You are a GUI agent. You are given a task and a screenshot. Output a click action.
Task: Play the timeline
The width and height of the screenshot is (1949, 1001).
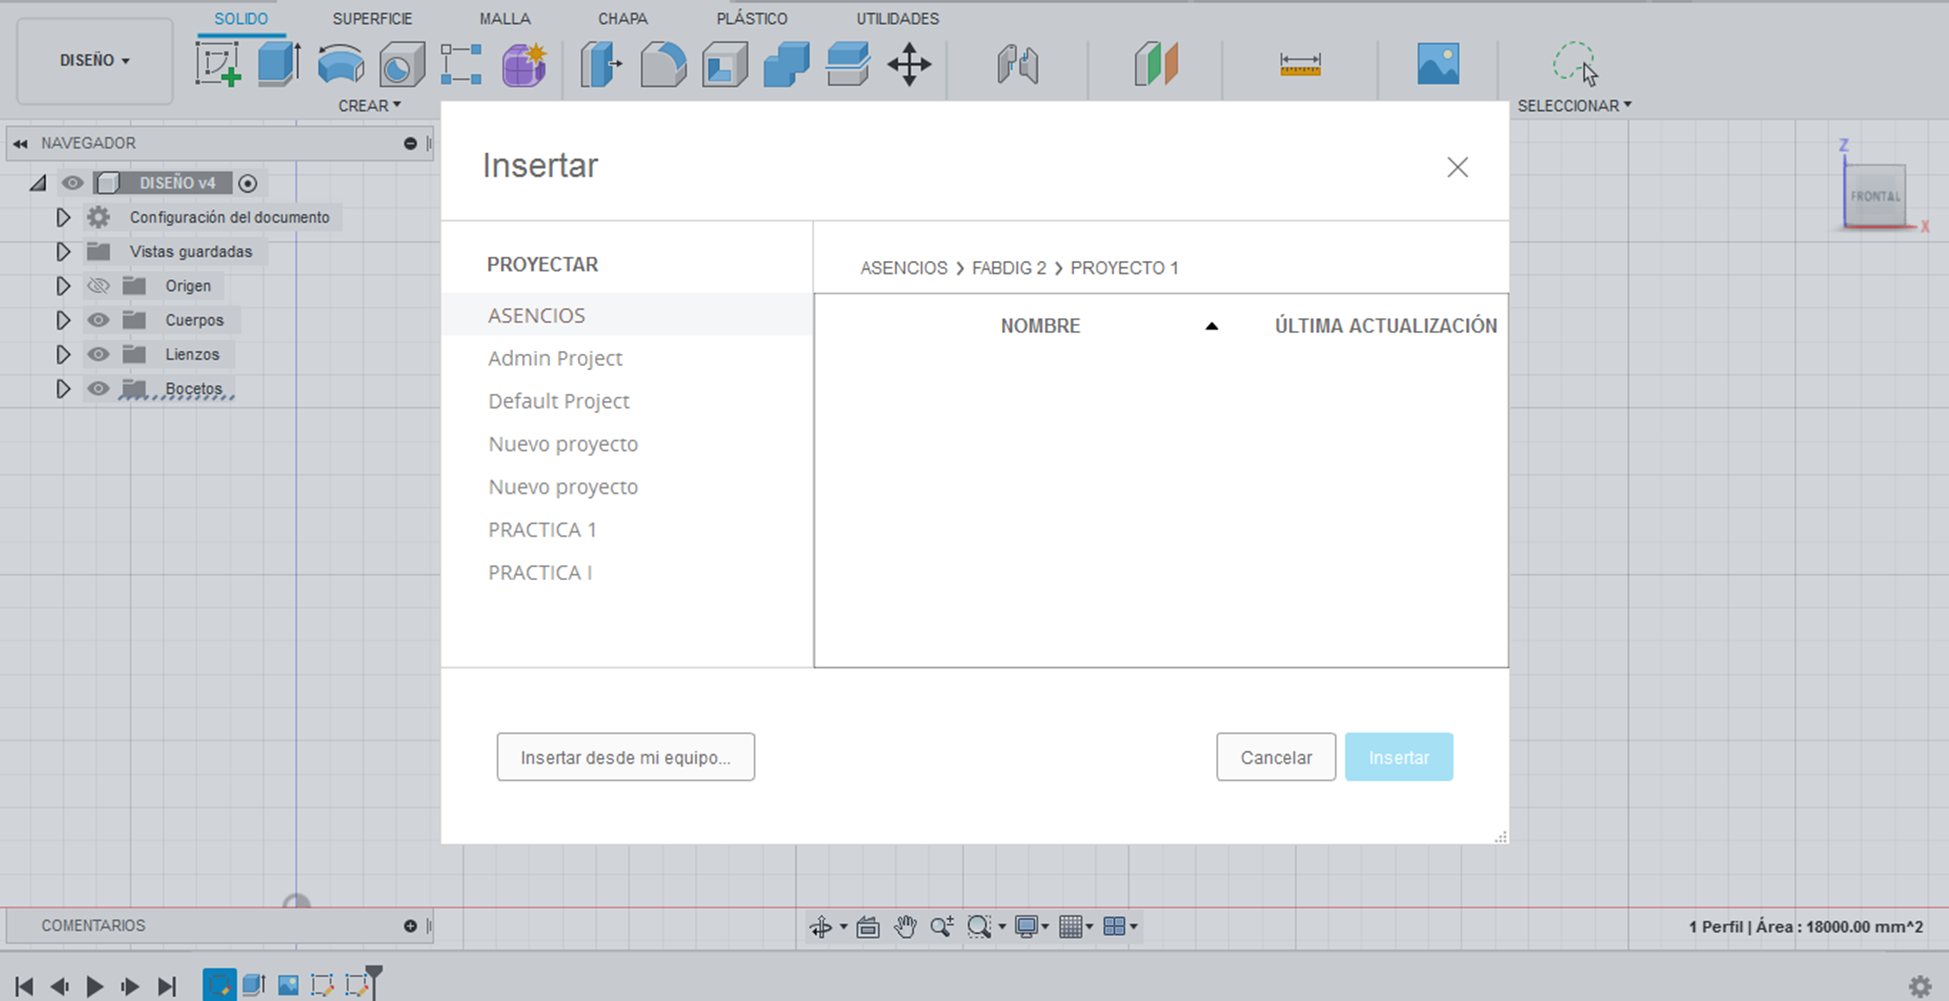click(x=95, y=986)
